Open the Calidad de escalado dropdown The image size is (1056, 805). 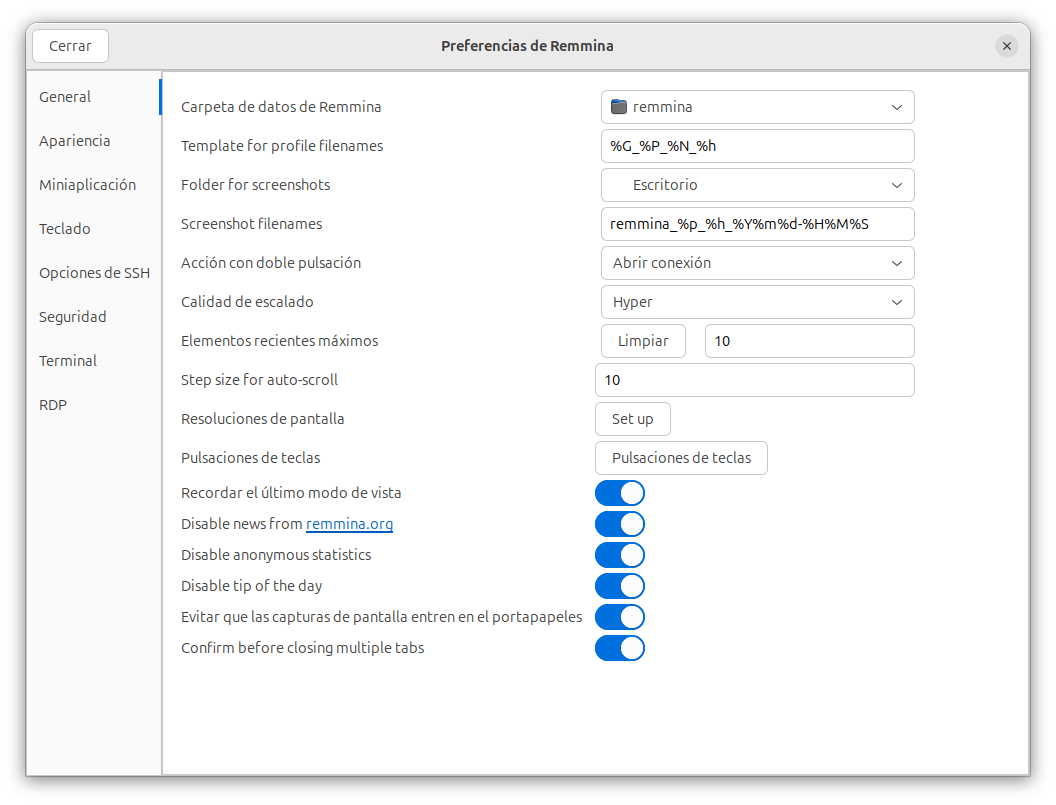point(757,302)
